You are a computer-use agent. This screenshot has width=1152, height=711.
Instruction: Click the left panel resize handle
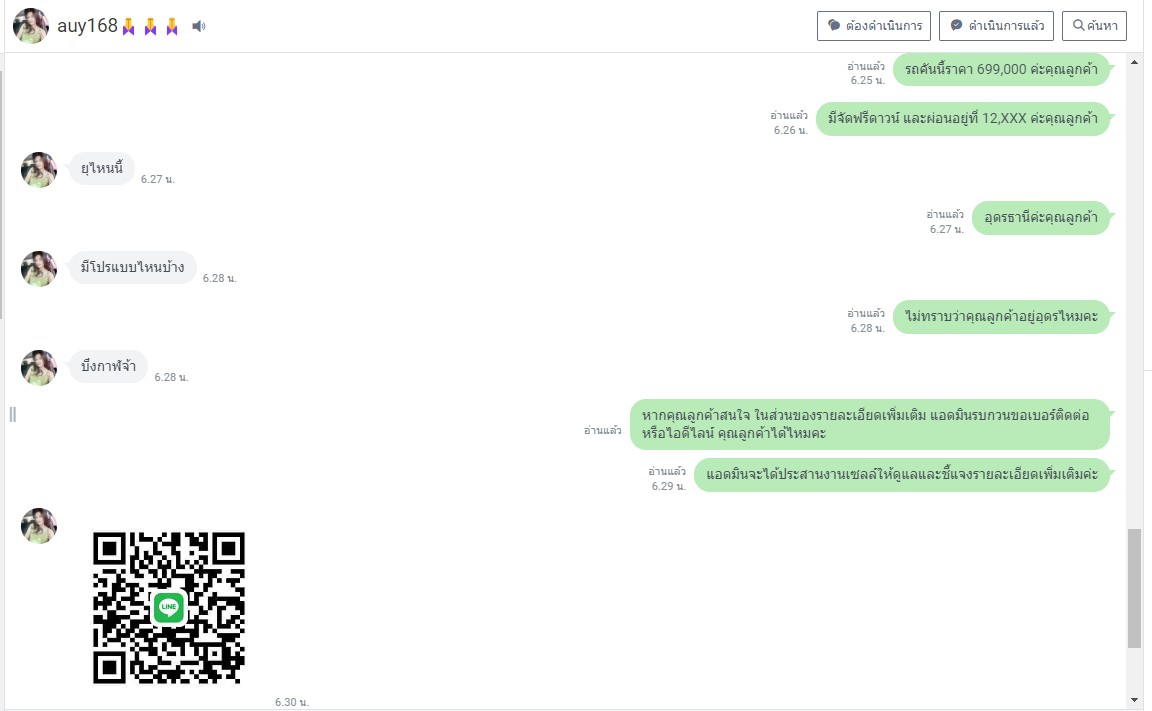12,415
